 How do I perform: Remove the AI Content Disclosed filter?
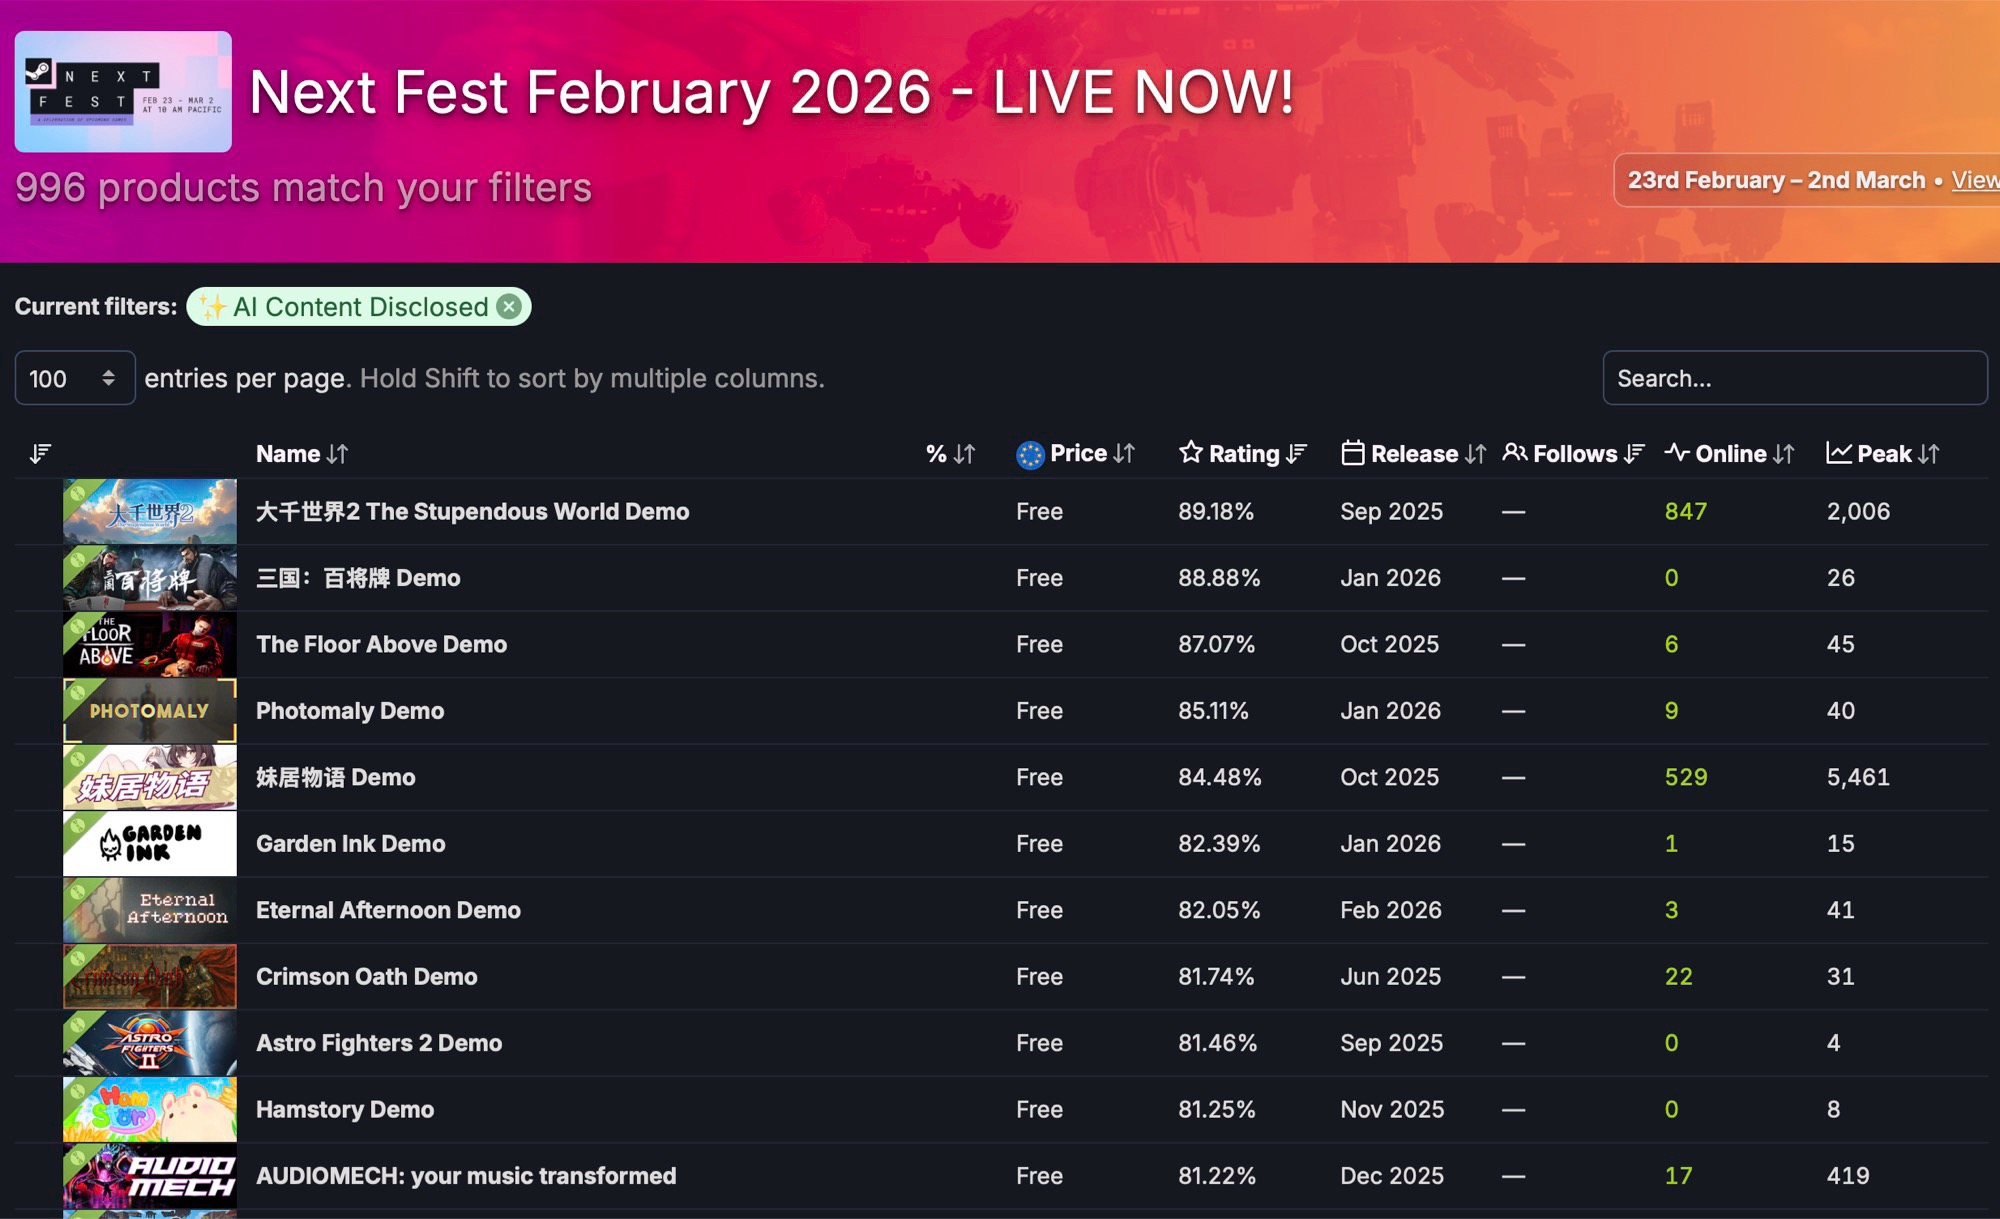click(x=510, y=307)
